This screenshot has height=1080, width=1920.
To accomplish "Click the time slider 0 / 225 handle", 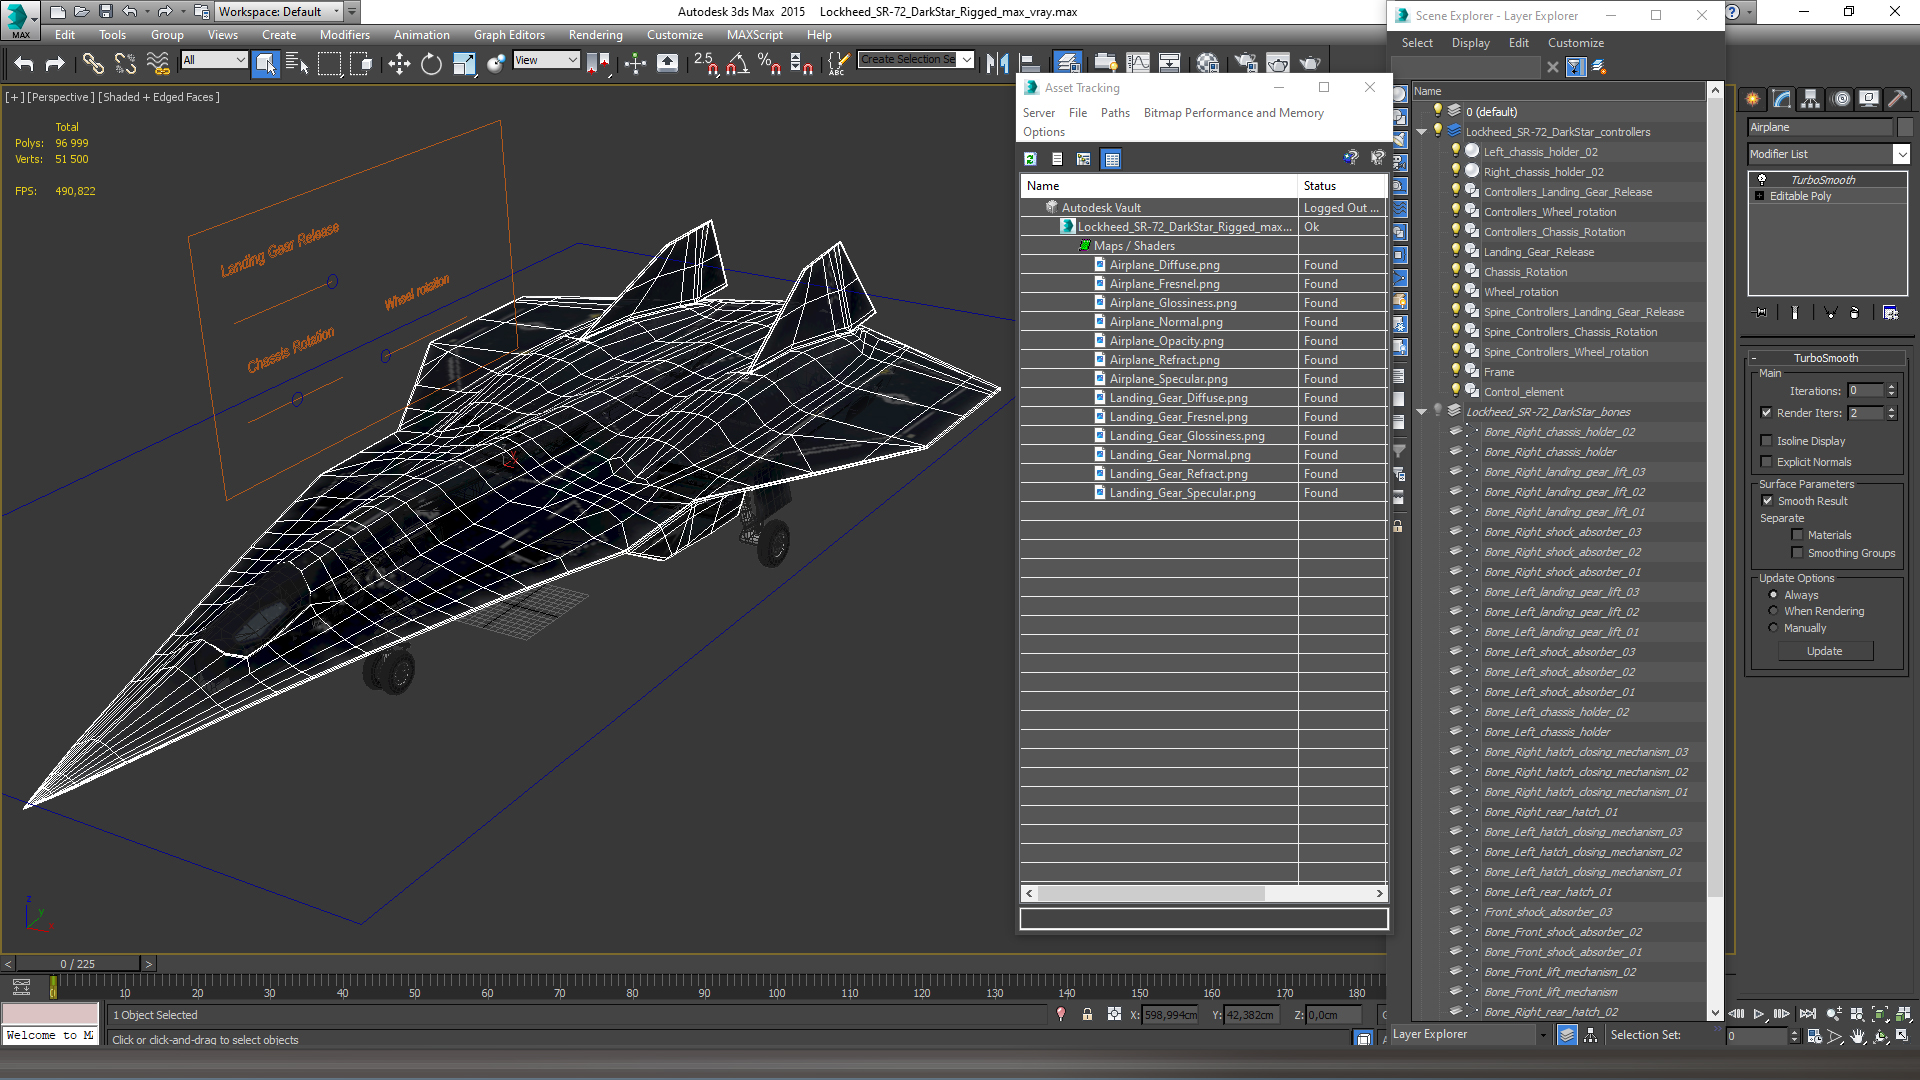I will (x=77, y=964).
